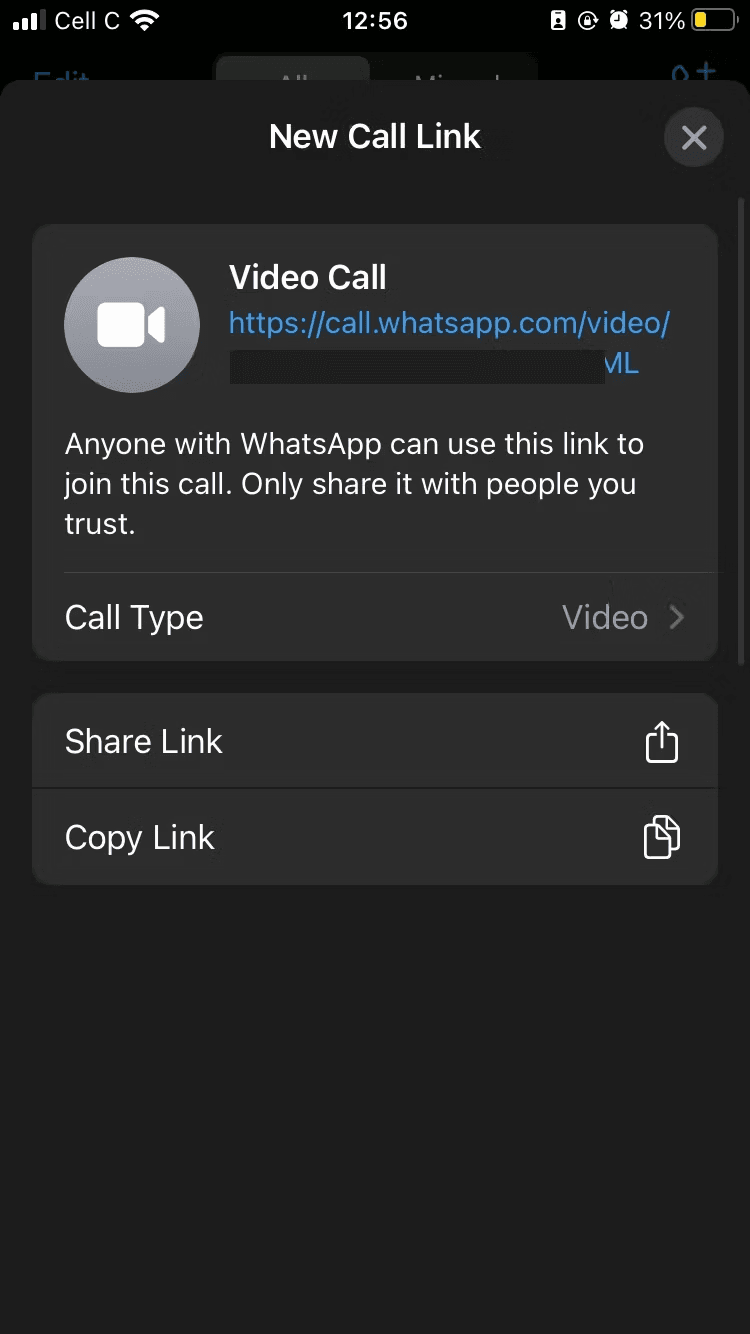Viewport: 750px width, 1334px height.
Task: Close the New Call Link sheet
Action: [693, 137]
